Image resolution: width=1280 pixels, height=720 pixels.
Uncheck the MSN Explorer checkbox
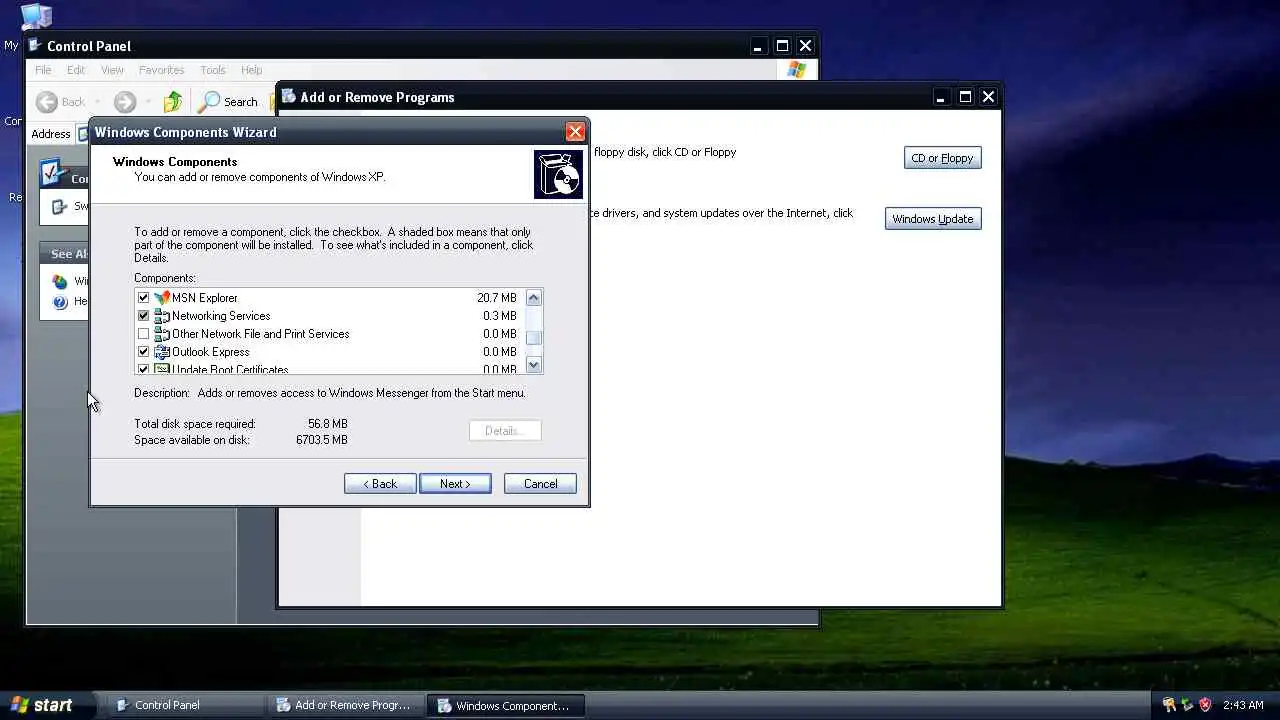pyautogui.click(x=143, y=298)
